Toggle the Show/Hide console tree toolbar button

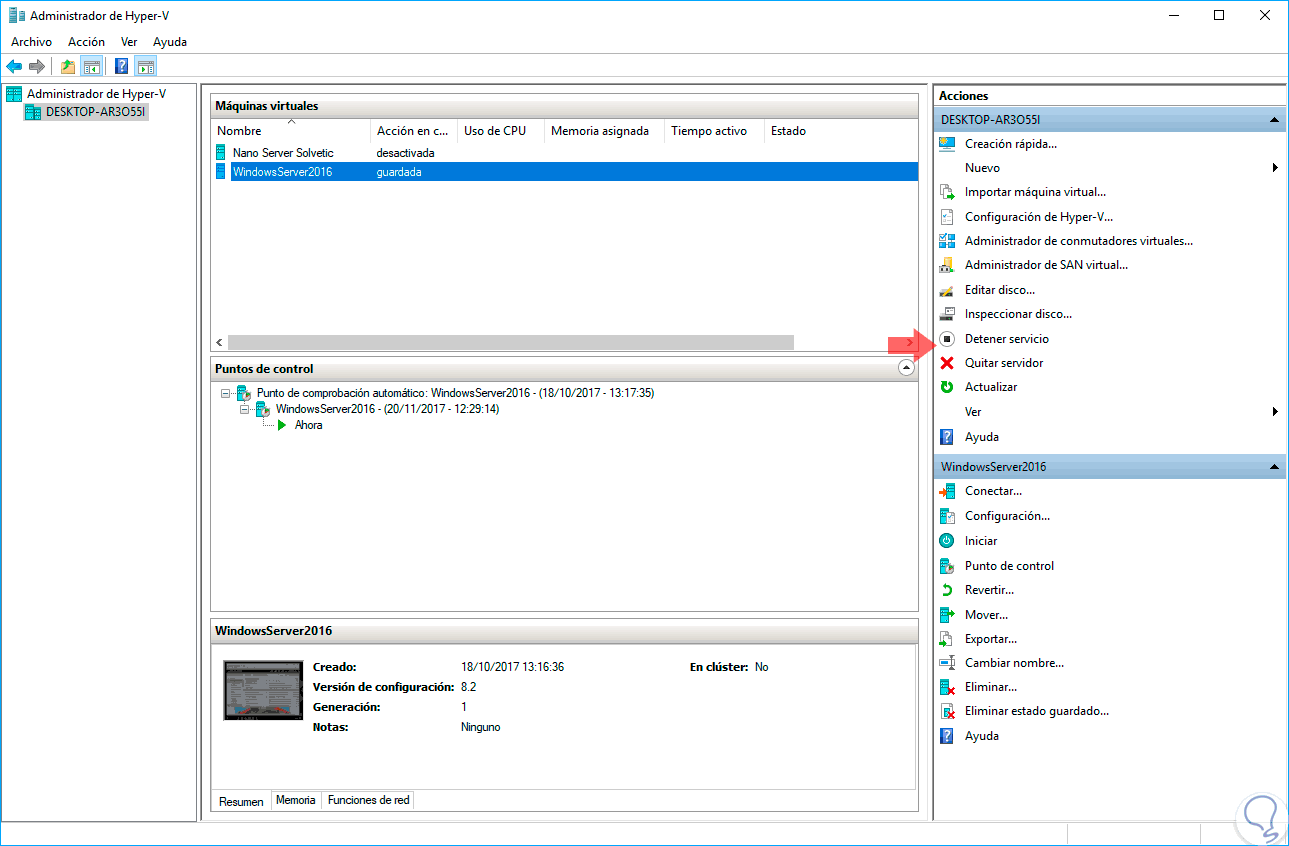pos(91,67)
